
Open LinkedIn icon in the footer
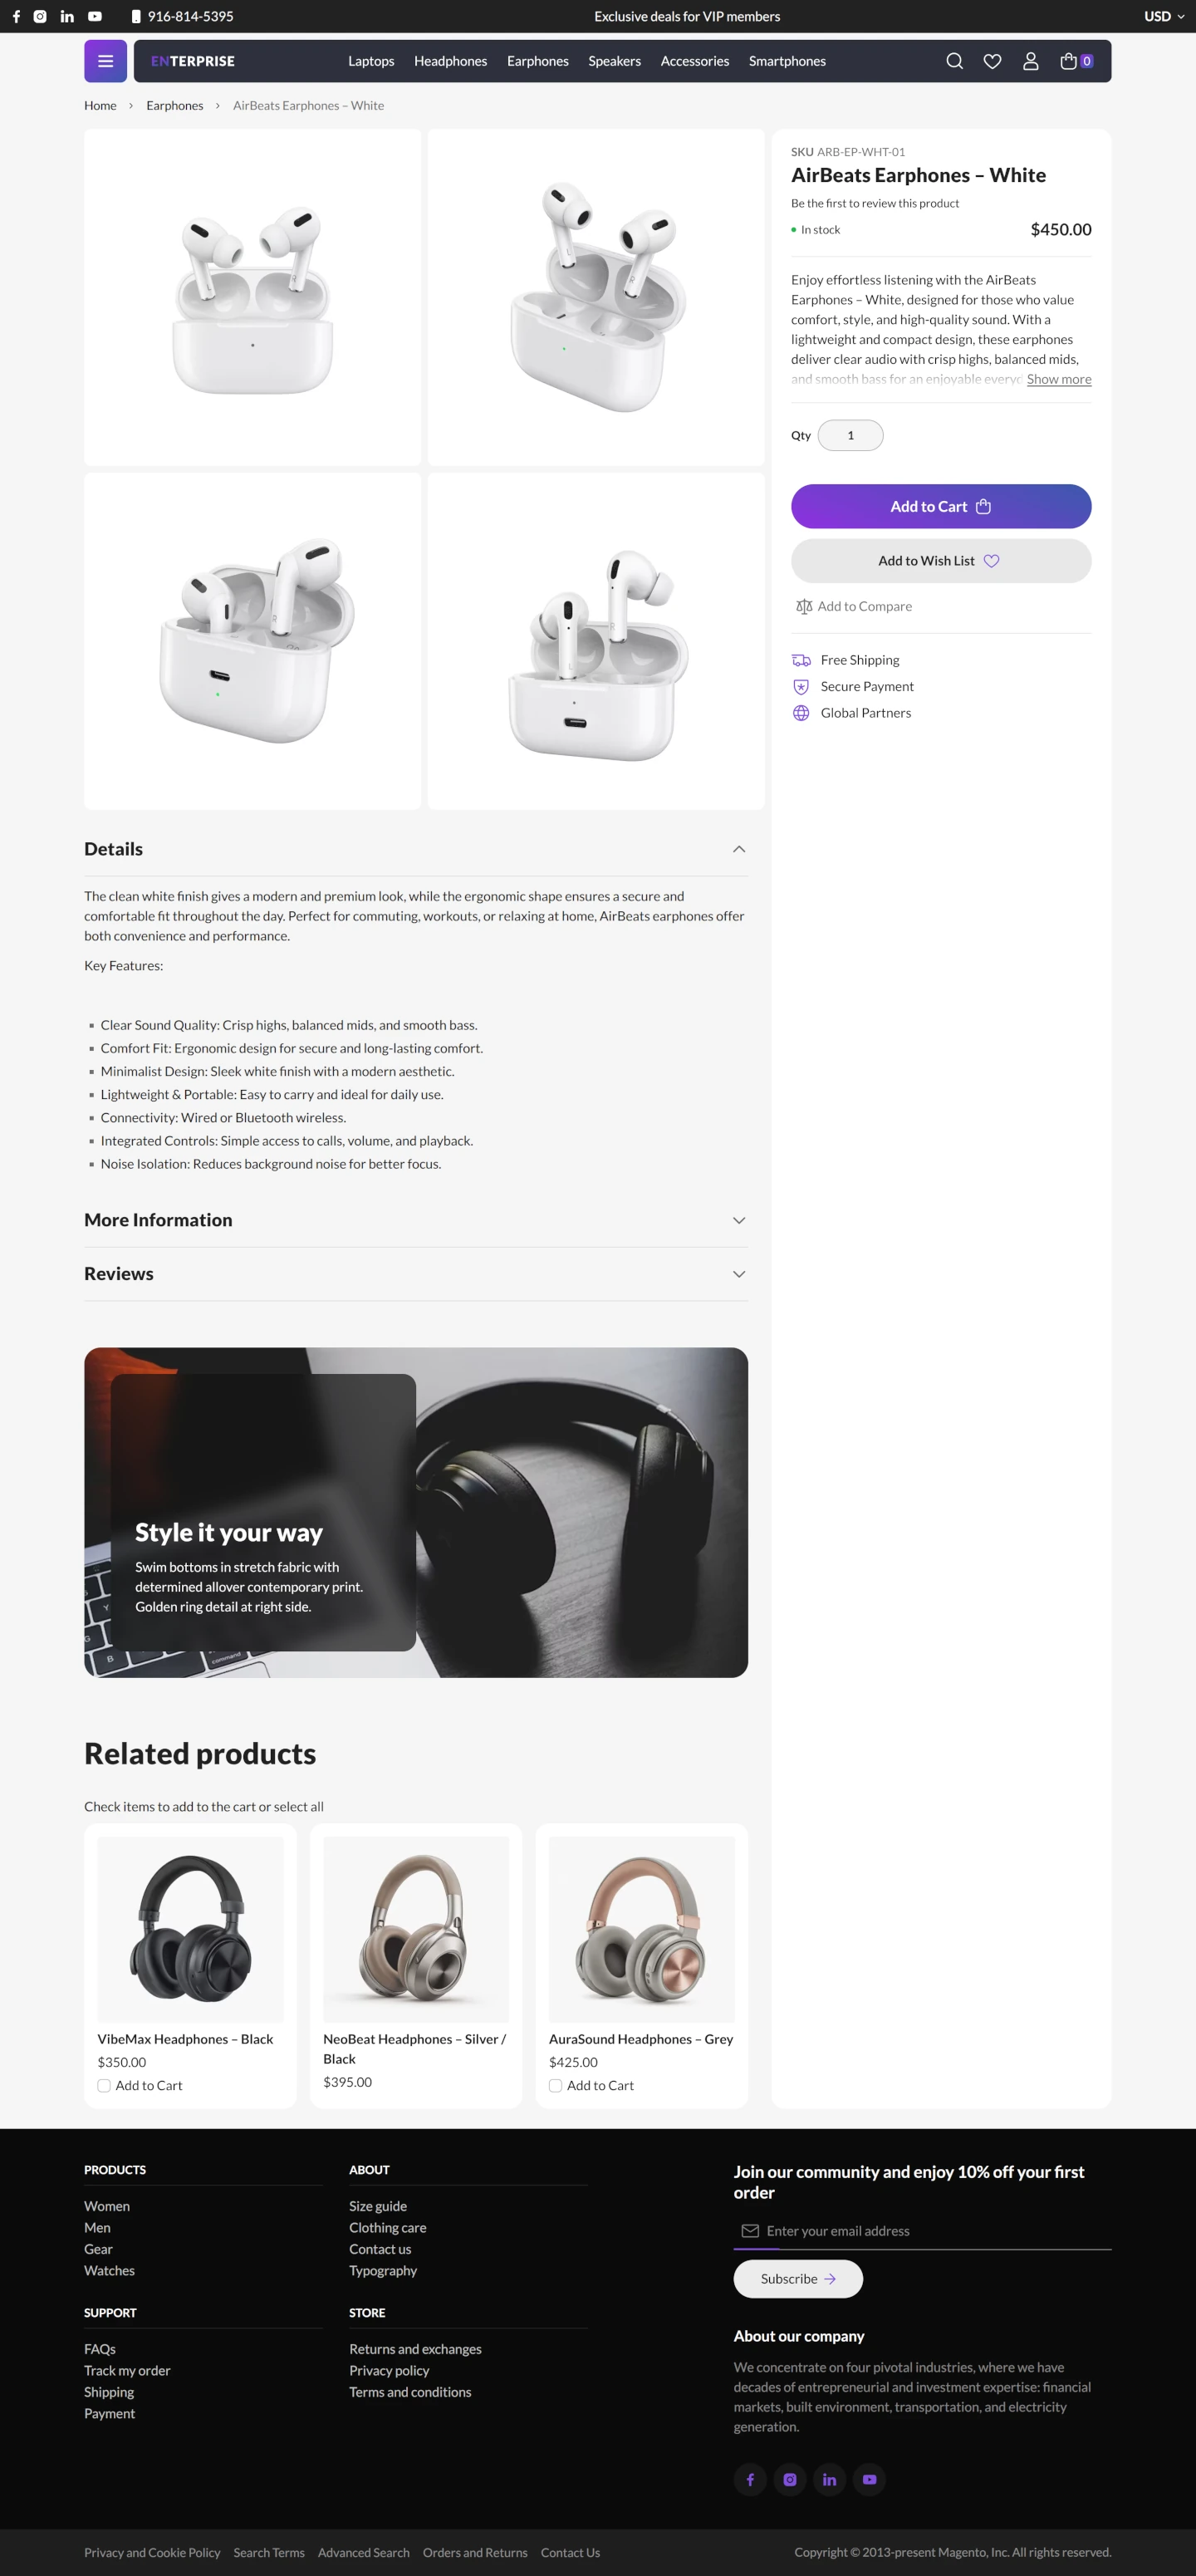tap(829, 2479)
